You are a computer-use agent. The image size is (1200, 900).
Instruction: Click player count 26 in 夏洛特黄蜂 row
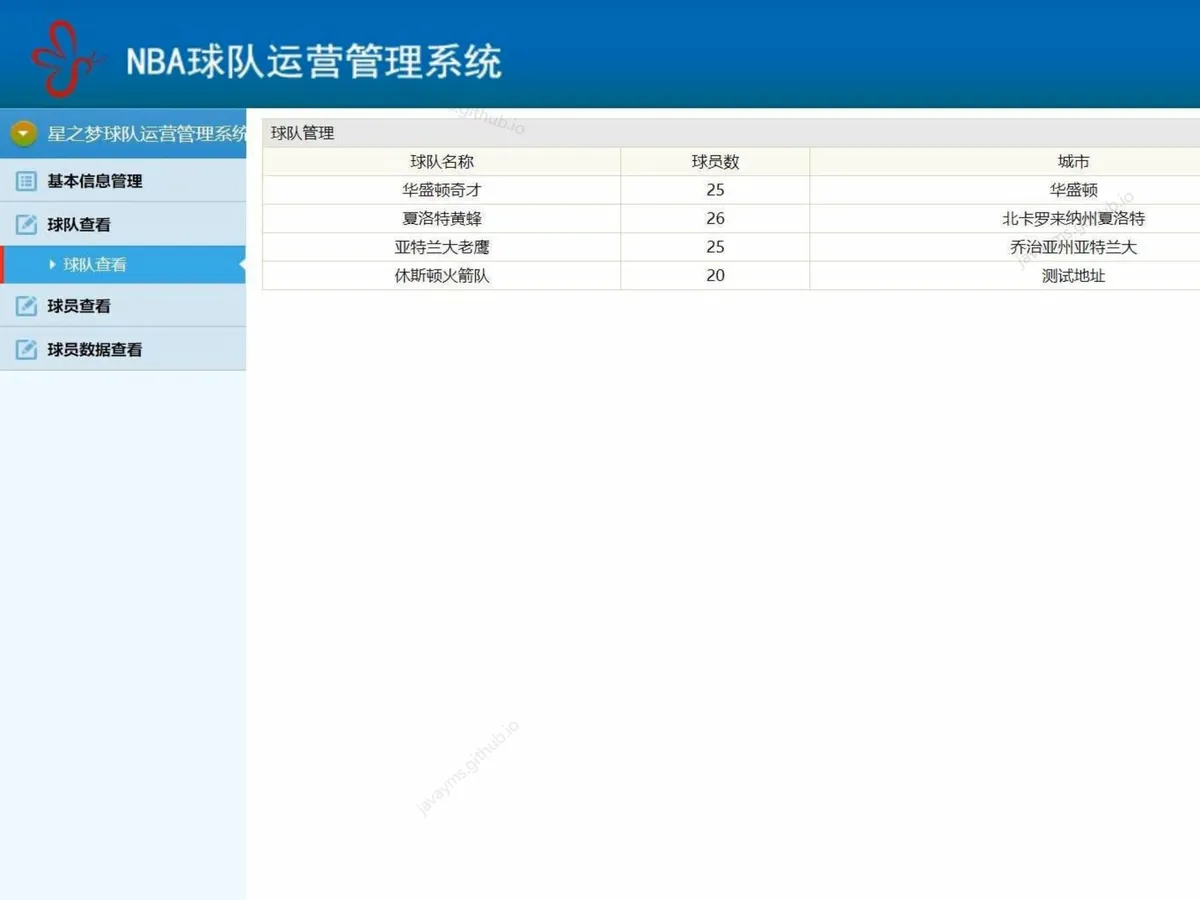(x=715, y=219)
